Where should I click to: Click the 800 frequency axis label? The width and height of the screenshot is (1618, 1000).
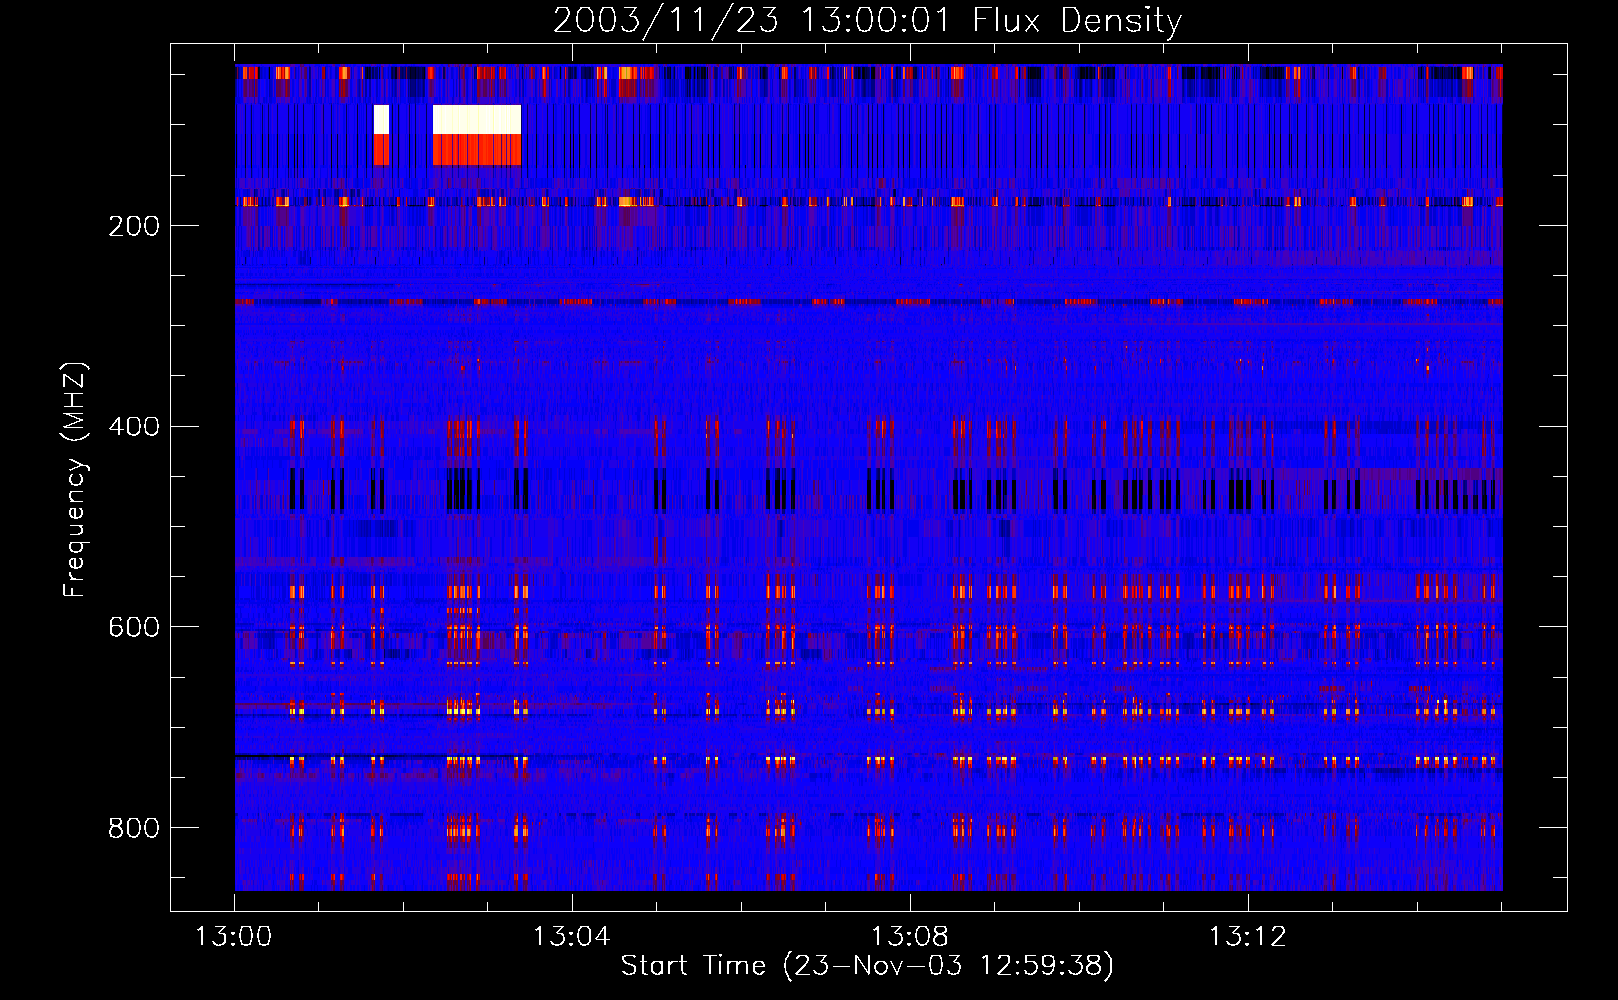click(133, 828)
